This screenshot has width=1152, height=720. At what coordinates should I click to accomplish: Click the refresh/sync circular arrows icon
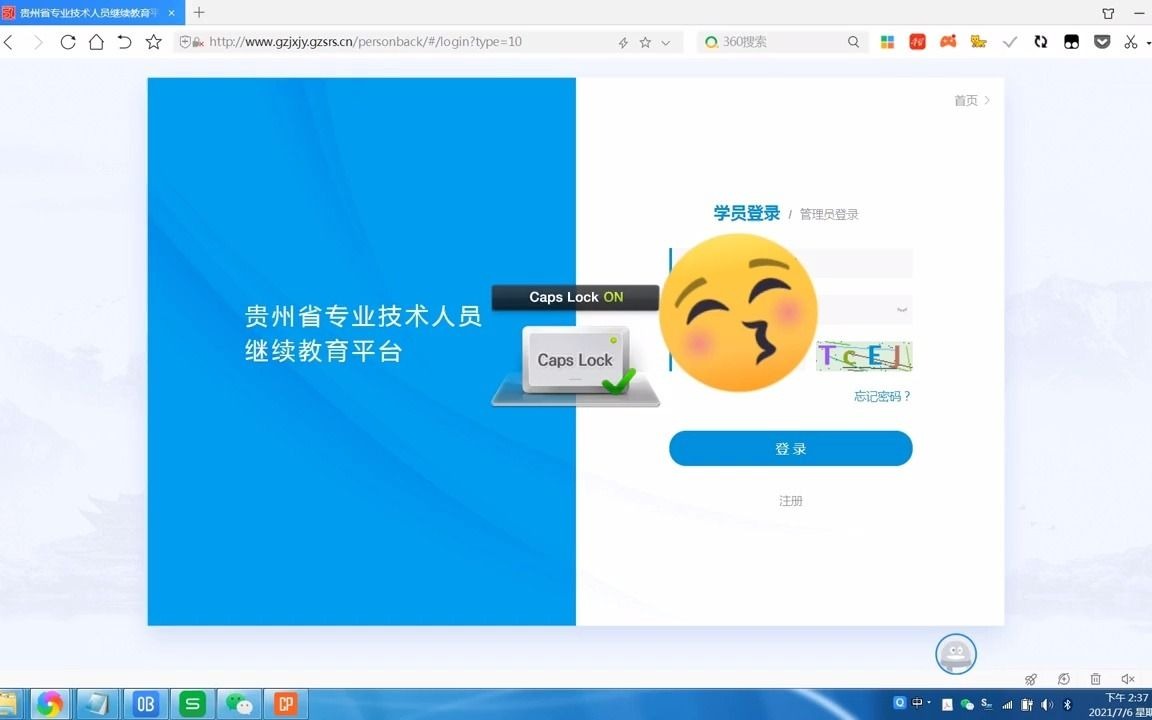[x=1041, y=41]
